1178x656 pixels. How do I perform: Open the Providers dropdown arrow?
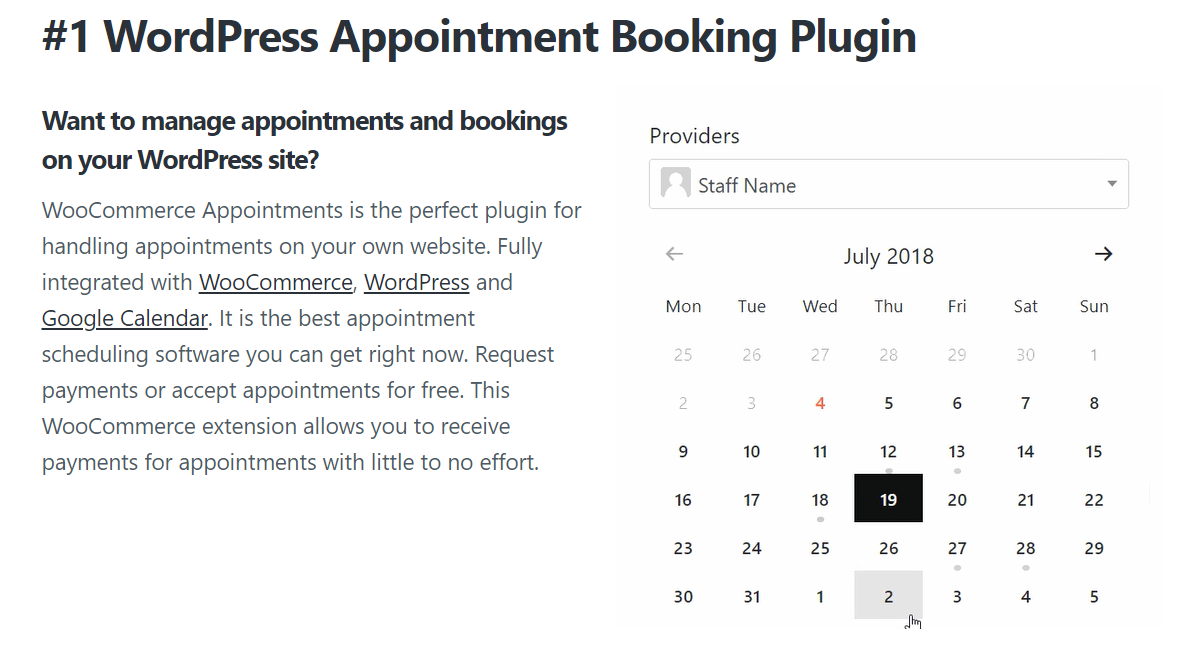coord(1112,183)
